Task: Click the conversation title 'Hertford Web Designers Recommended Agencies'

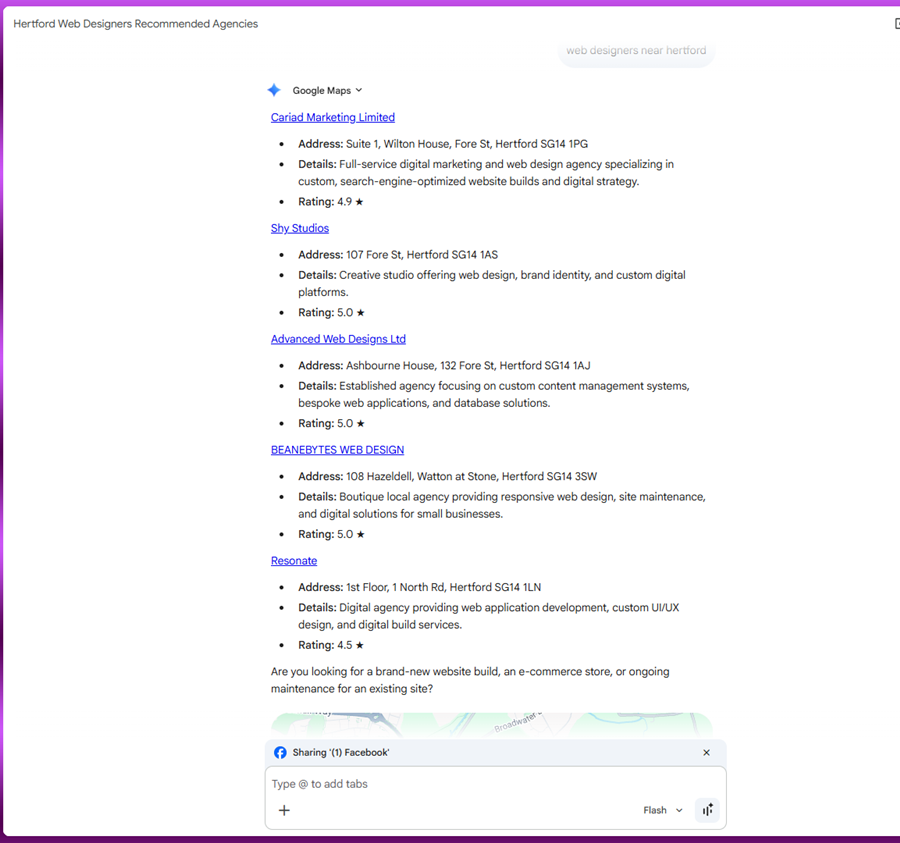Action: coord(135,24)
